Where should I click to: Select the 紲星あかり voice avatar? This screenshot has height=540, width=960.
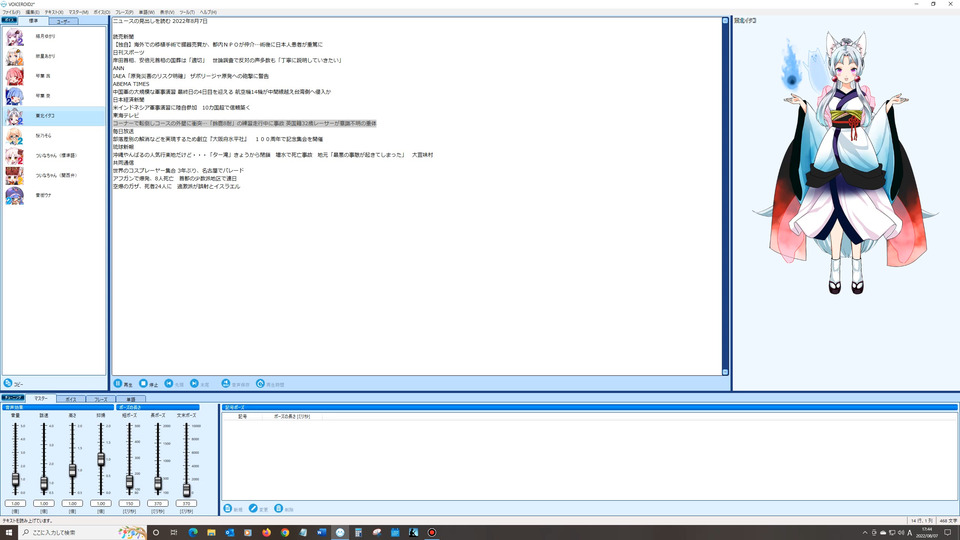[15, 56]
